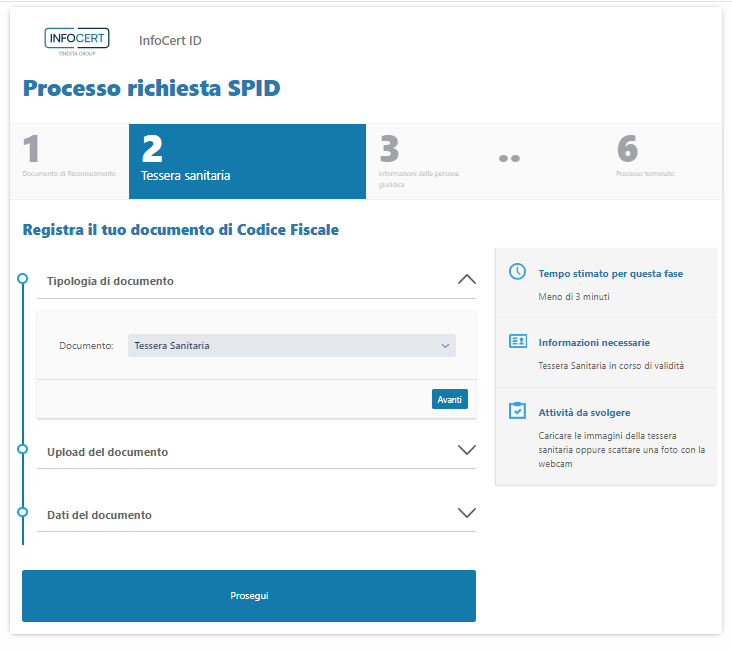Collapse the Tipologia di documento section

(466, 280)
